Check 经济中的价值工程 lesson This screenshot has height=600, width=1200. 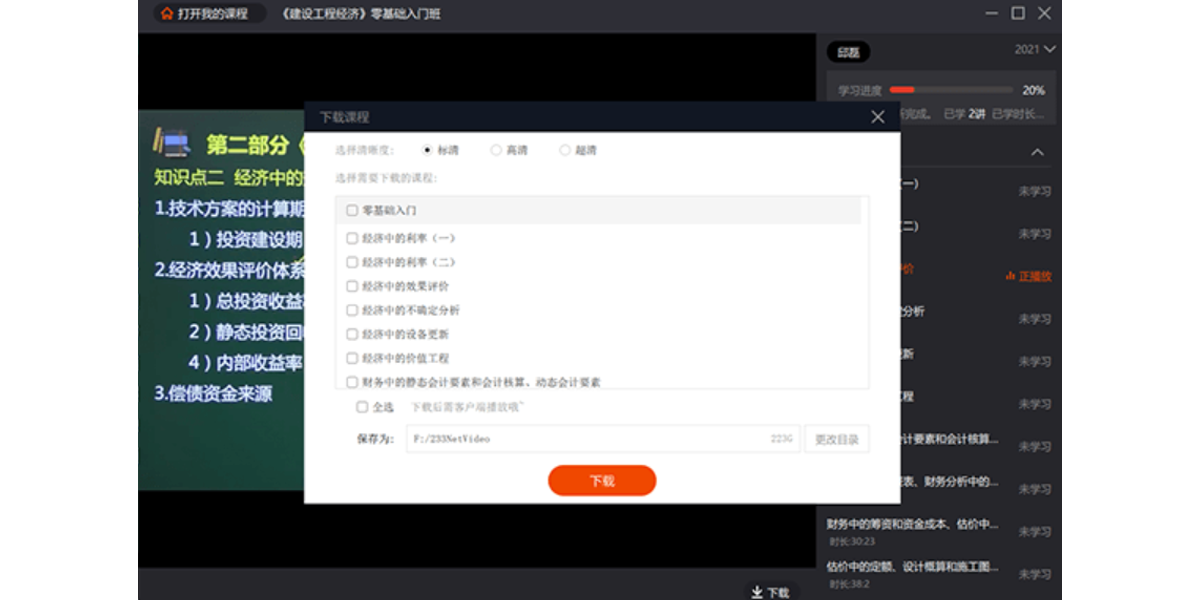click(x=352, y=358)
